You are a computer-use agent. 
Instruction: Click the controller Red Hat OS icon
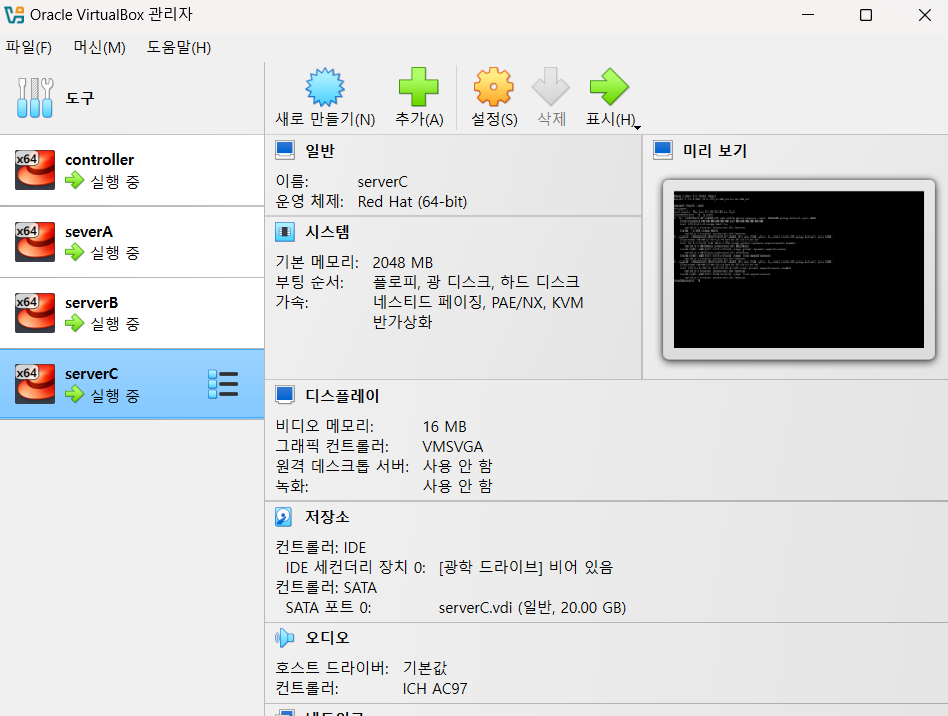point(35,171)
